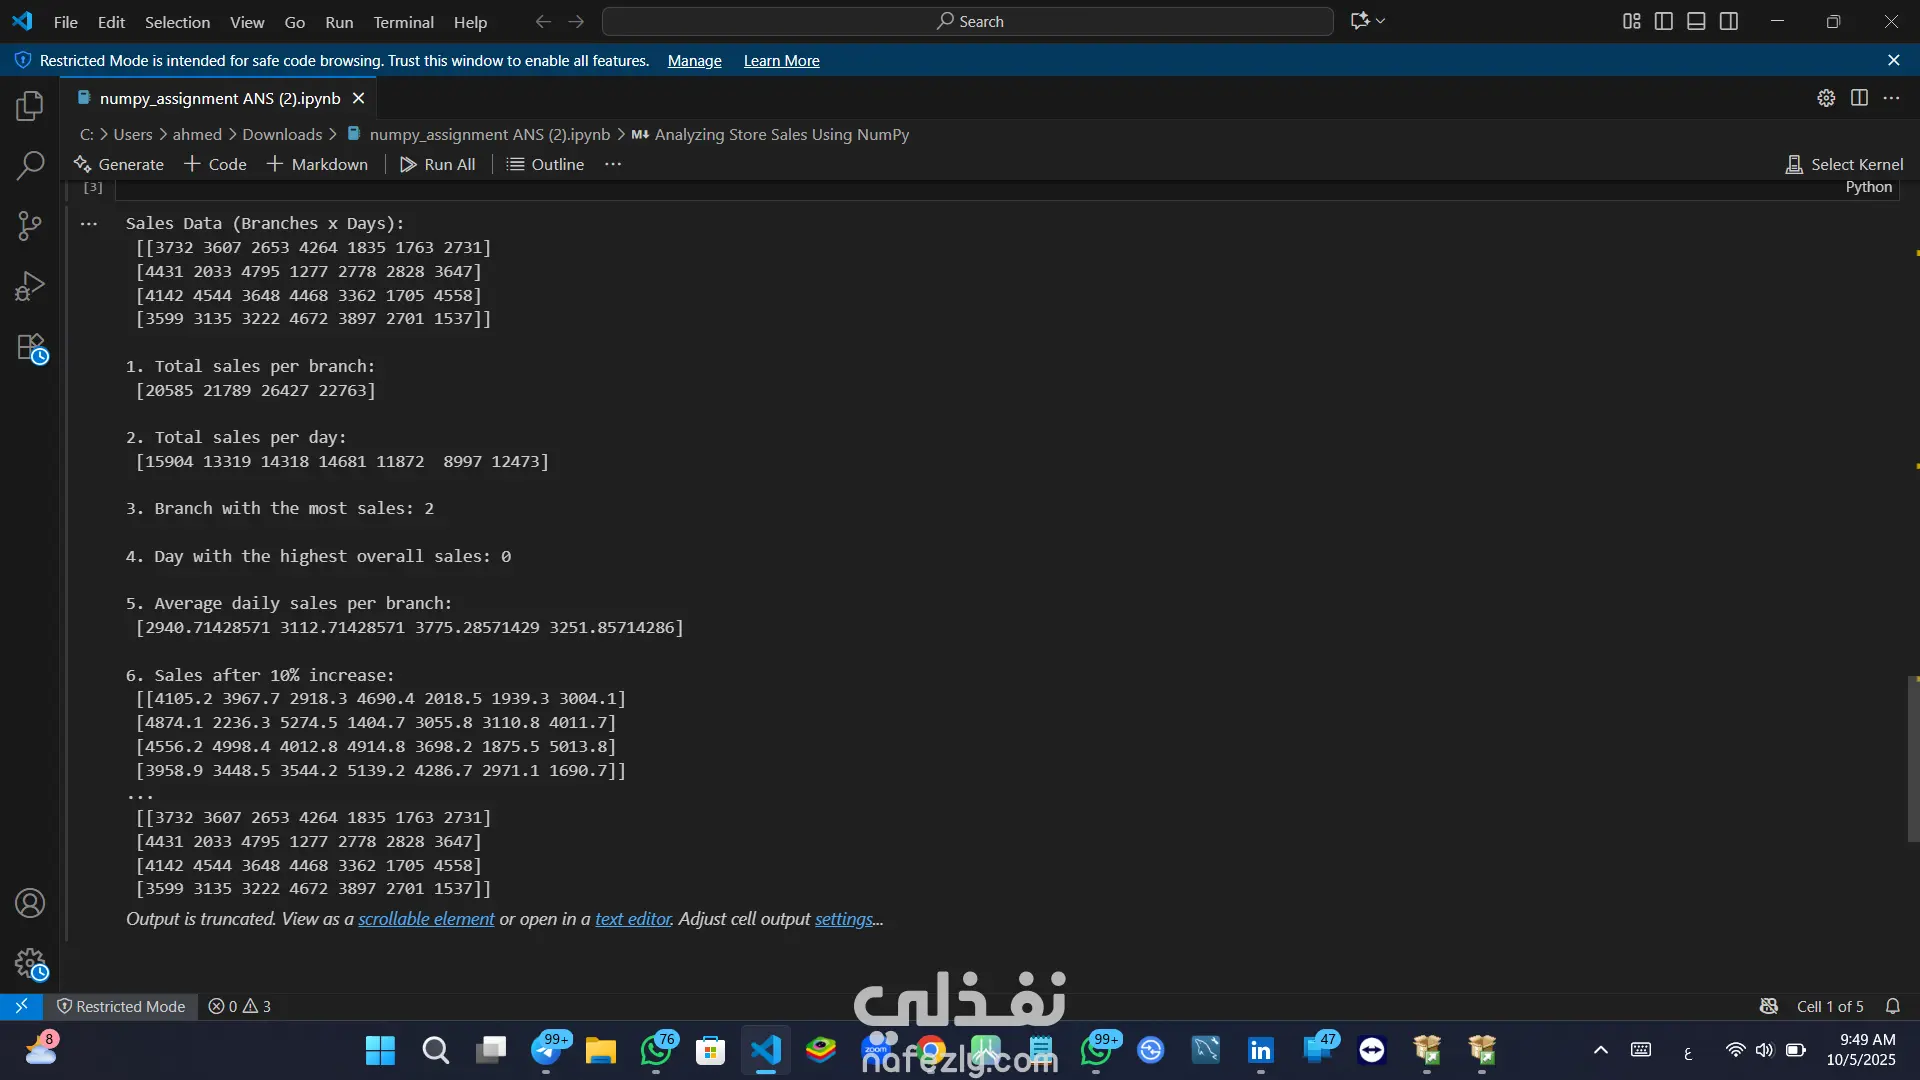
Task: Open the Extensions view
Action: pyautogui.click(x=30, y=348)
